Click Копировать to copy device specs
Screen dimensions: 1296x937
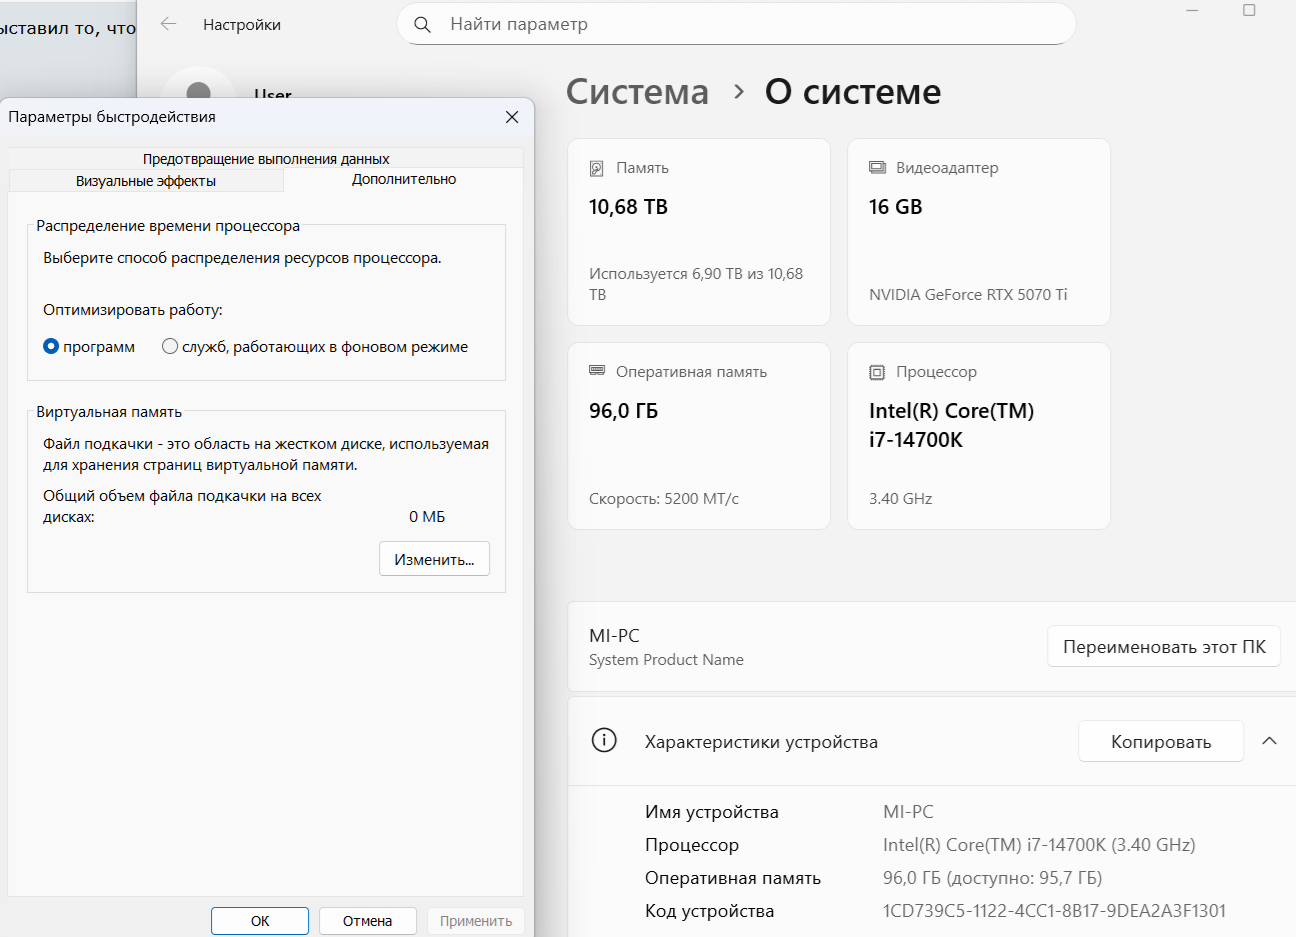(1160, 742)
